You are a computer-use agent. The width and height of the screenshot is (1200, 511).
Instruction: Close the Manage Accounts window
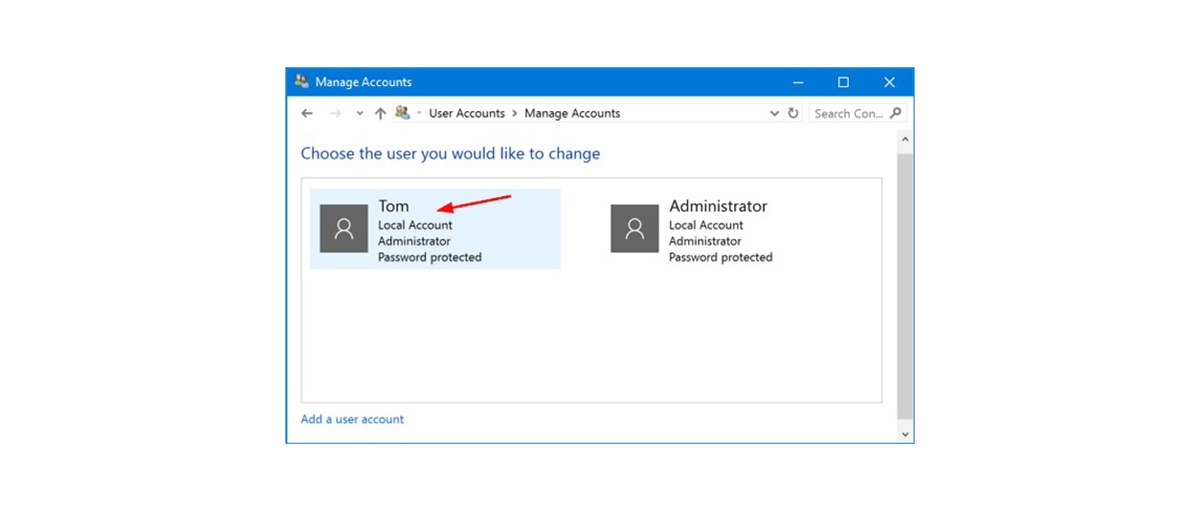click(x=889, y=82)
